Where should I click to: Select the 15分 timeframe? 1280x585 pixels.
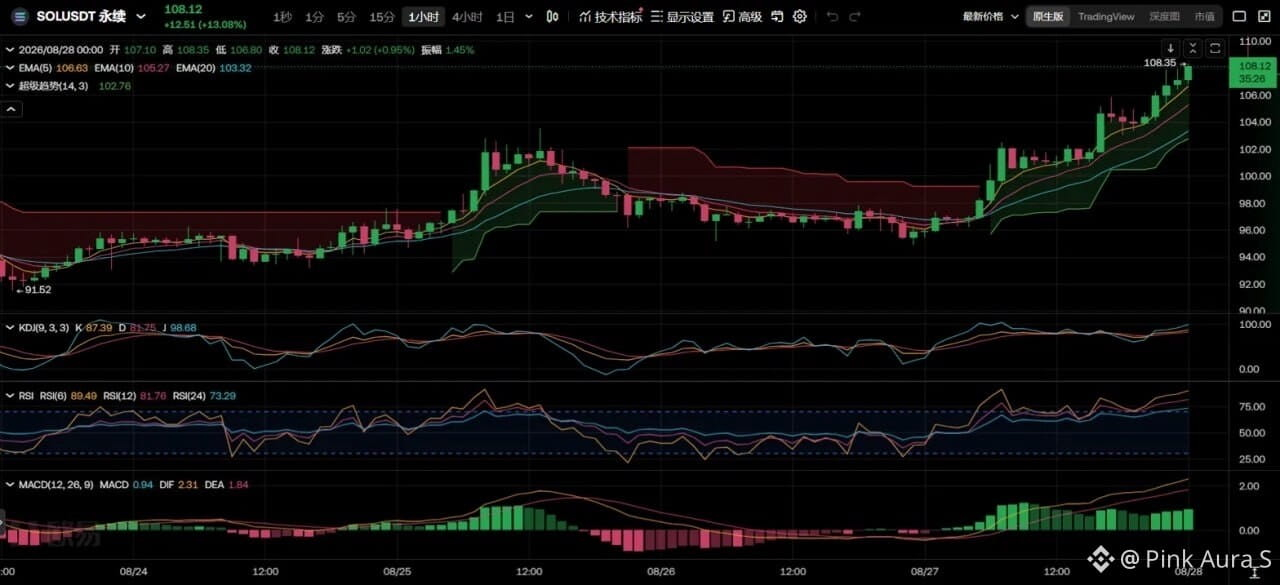click(382, 17)
